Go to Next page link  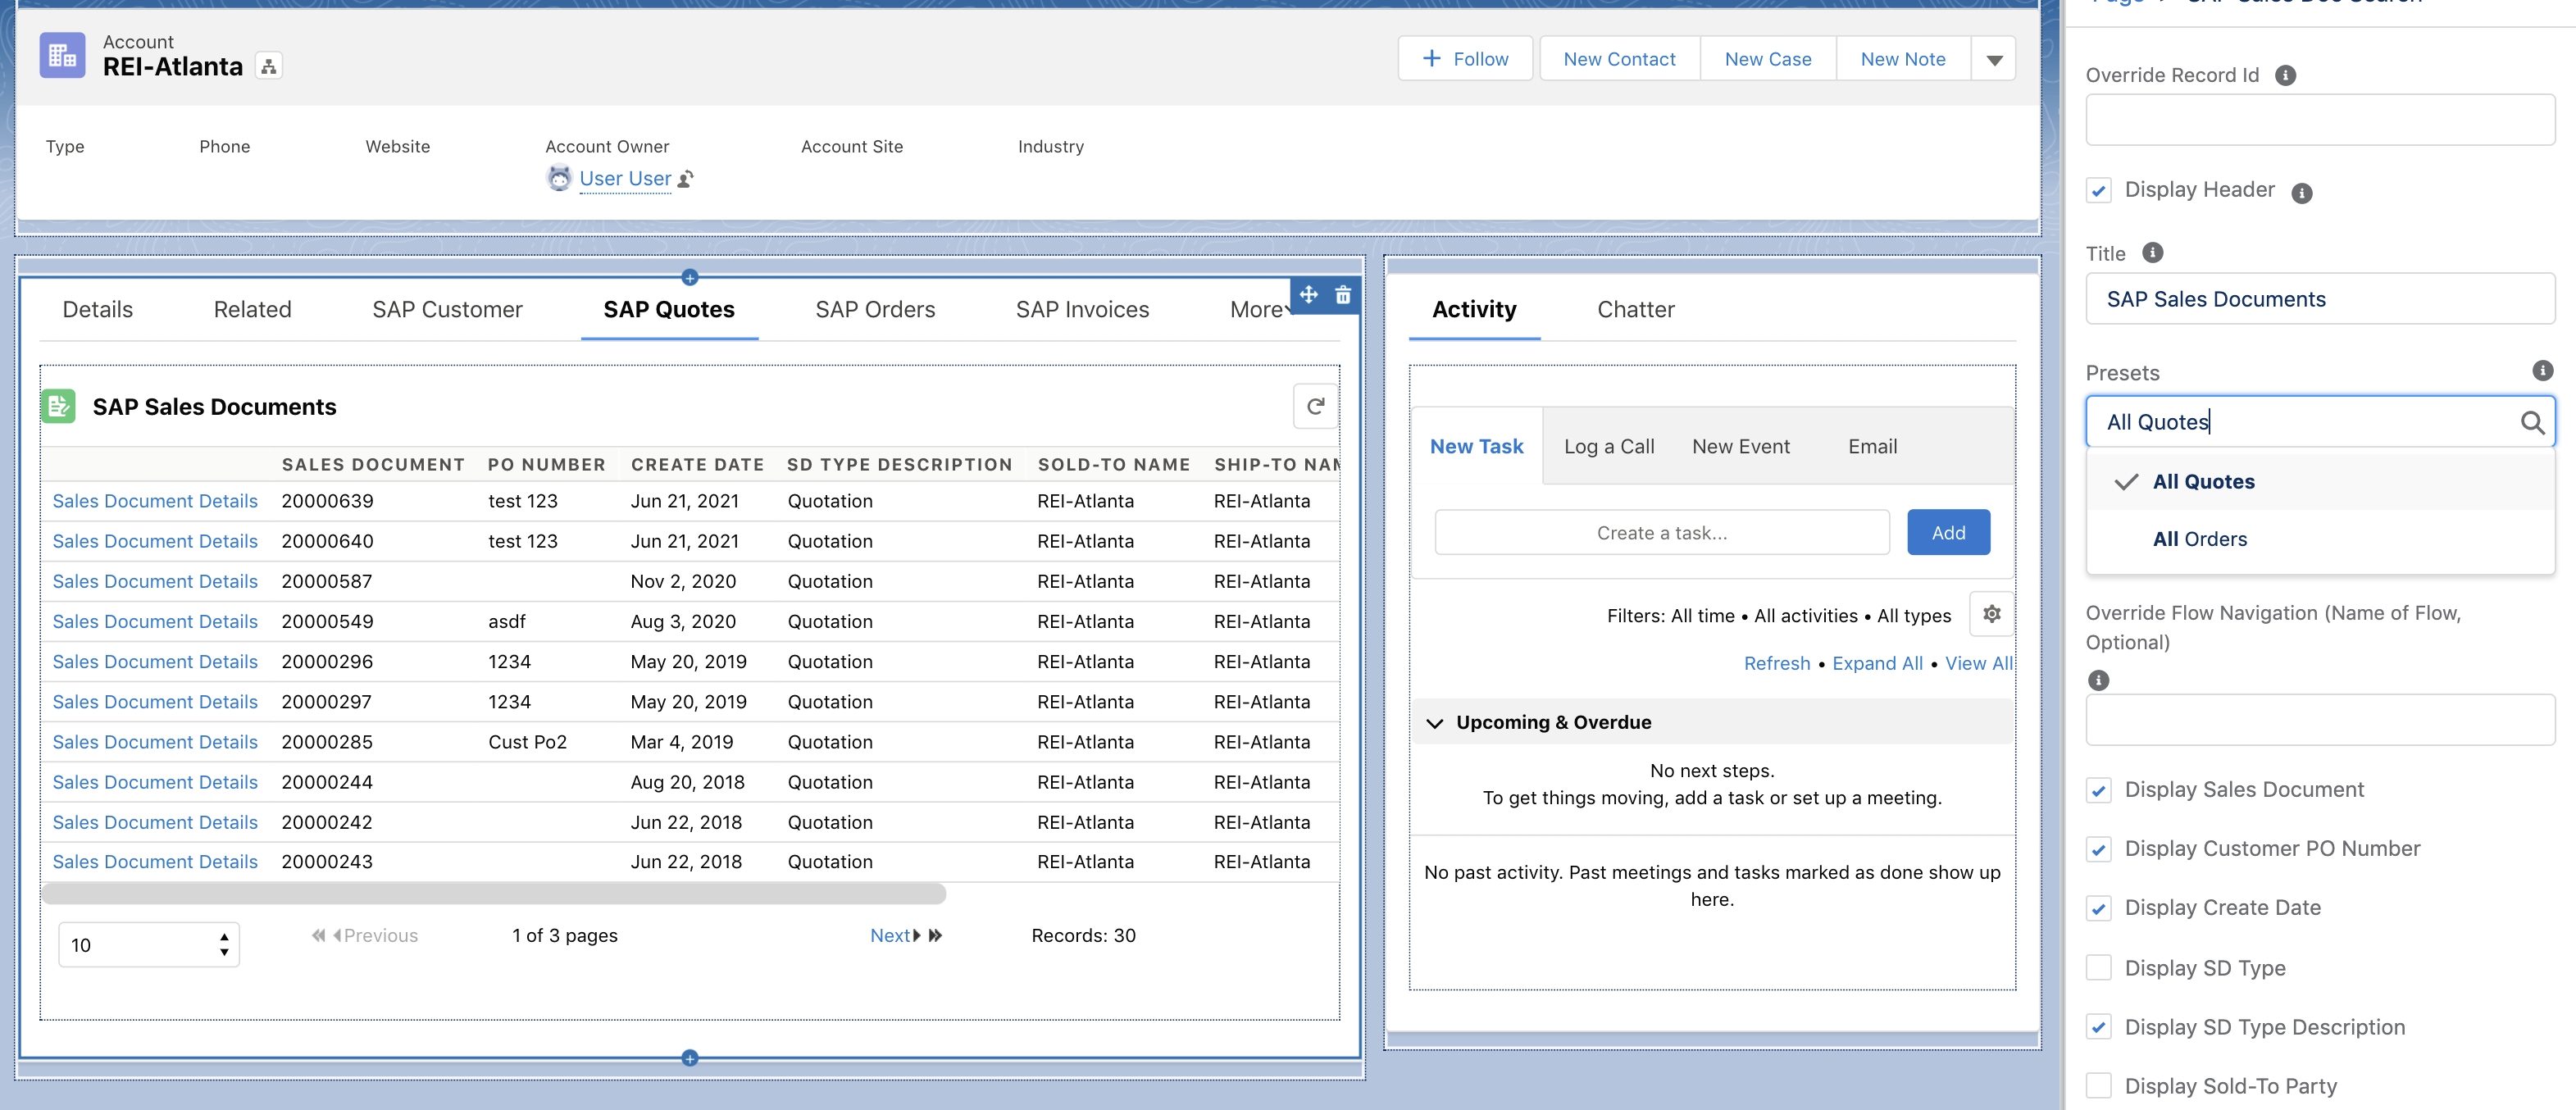point(895,936)
